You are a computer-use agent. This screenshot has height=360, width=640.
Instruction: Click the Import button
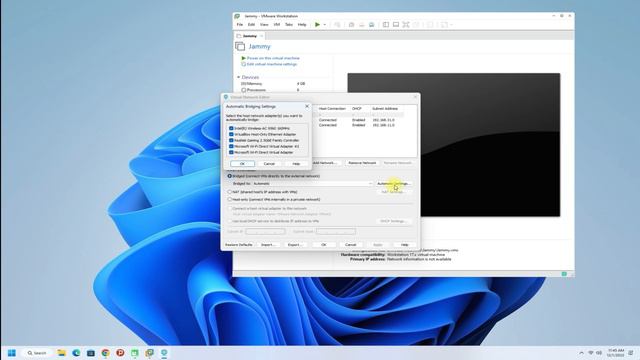268,244
